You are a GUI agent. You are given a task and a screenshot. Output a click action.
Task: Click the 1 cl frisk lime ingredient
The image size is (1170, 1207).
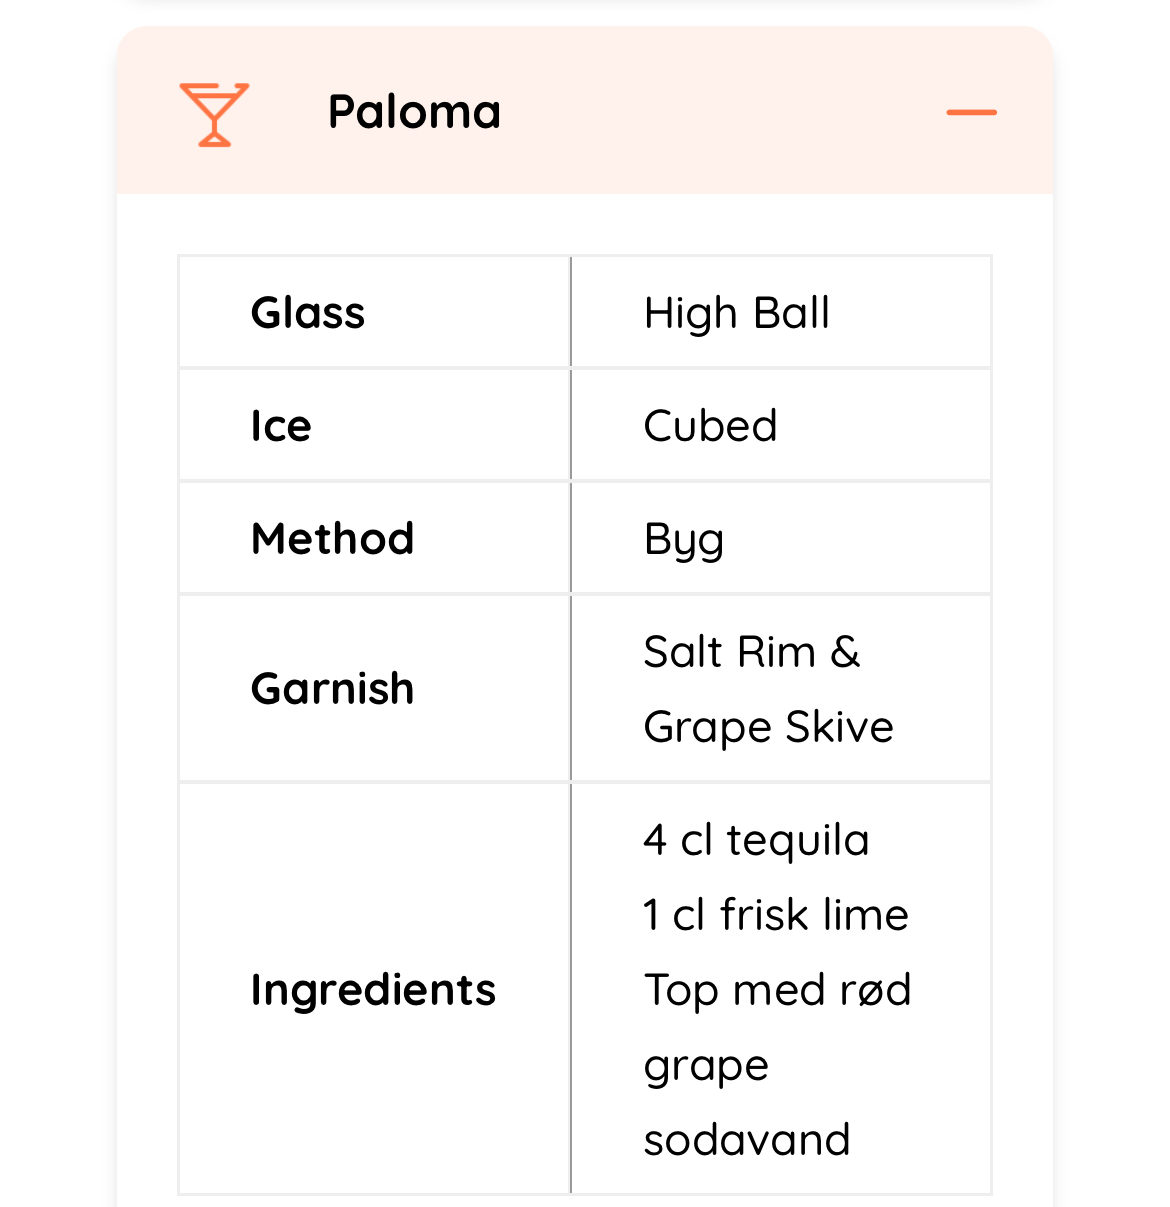click(x=776, y=915)
